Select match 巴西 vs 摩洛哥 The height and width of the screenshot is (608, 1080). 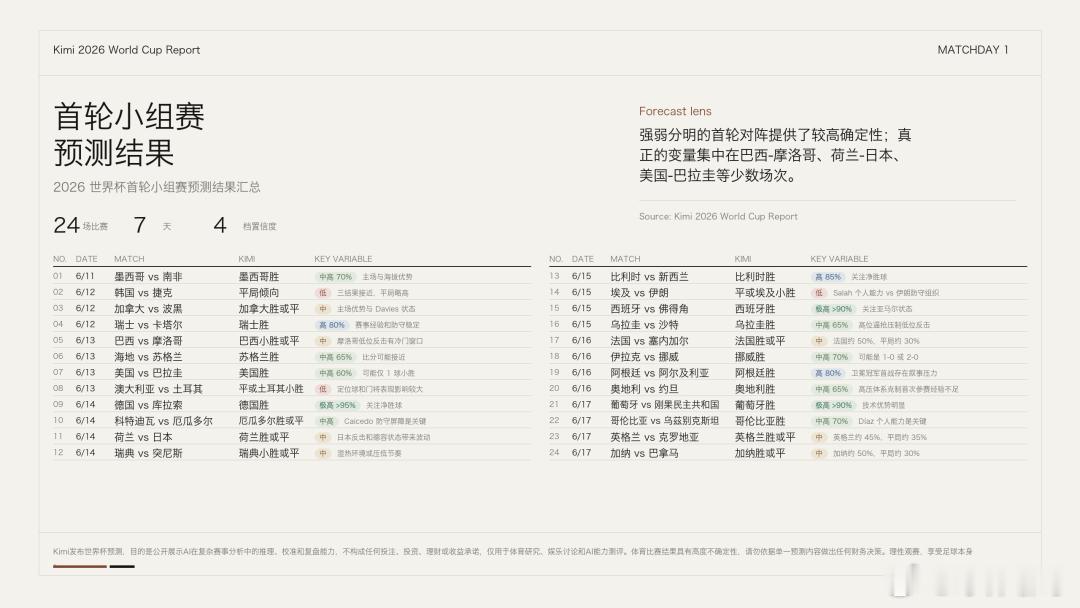pos(148,341)
